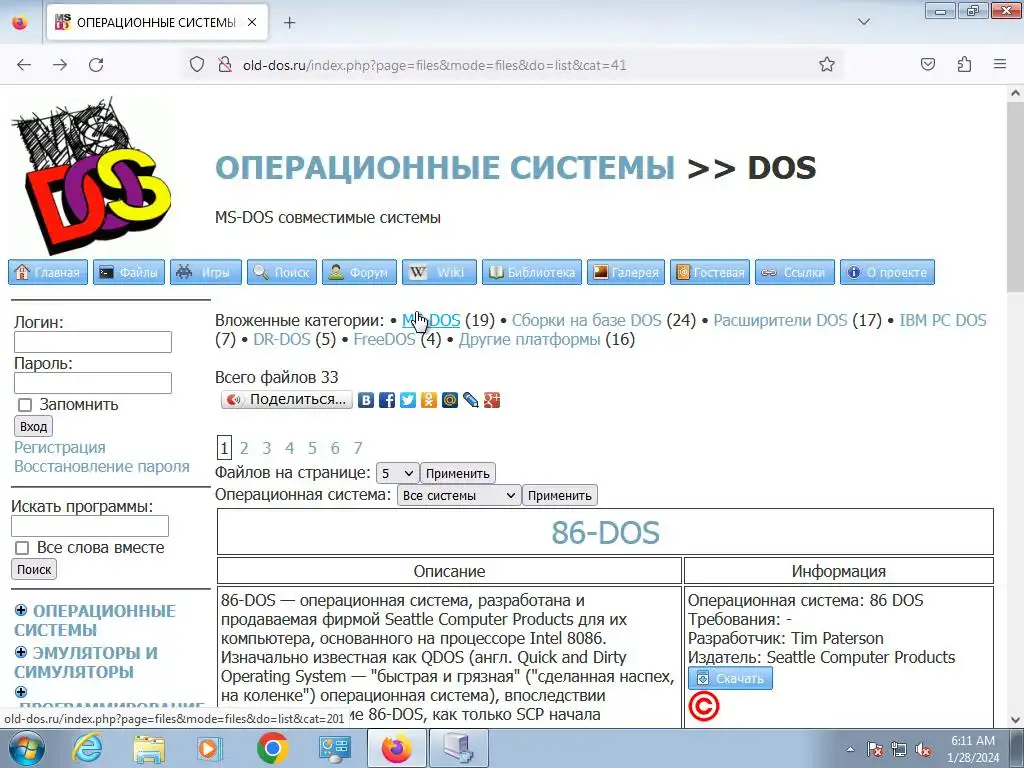Launch Internet Explorer from taskbar
This screenshot has width=1024, height=768.
(87, 748)
